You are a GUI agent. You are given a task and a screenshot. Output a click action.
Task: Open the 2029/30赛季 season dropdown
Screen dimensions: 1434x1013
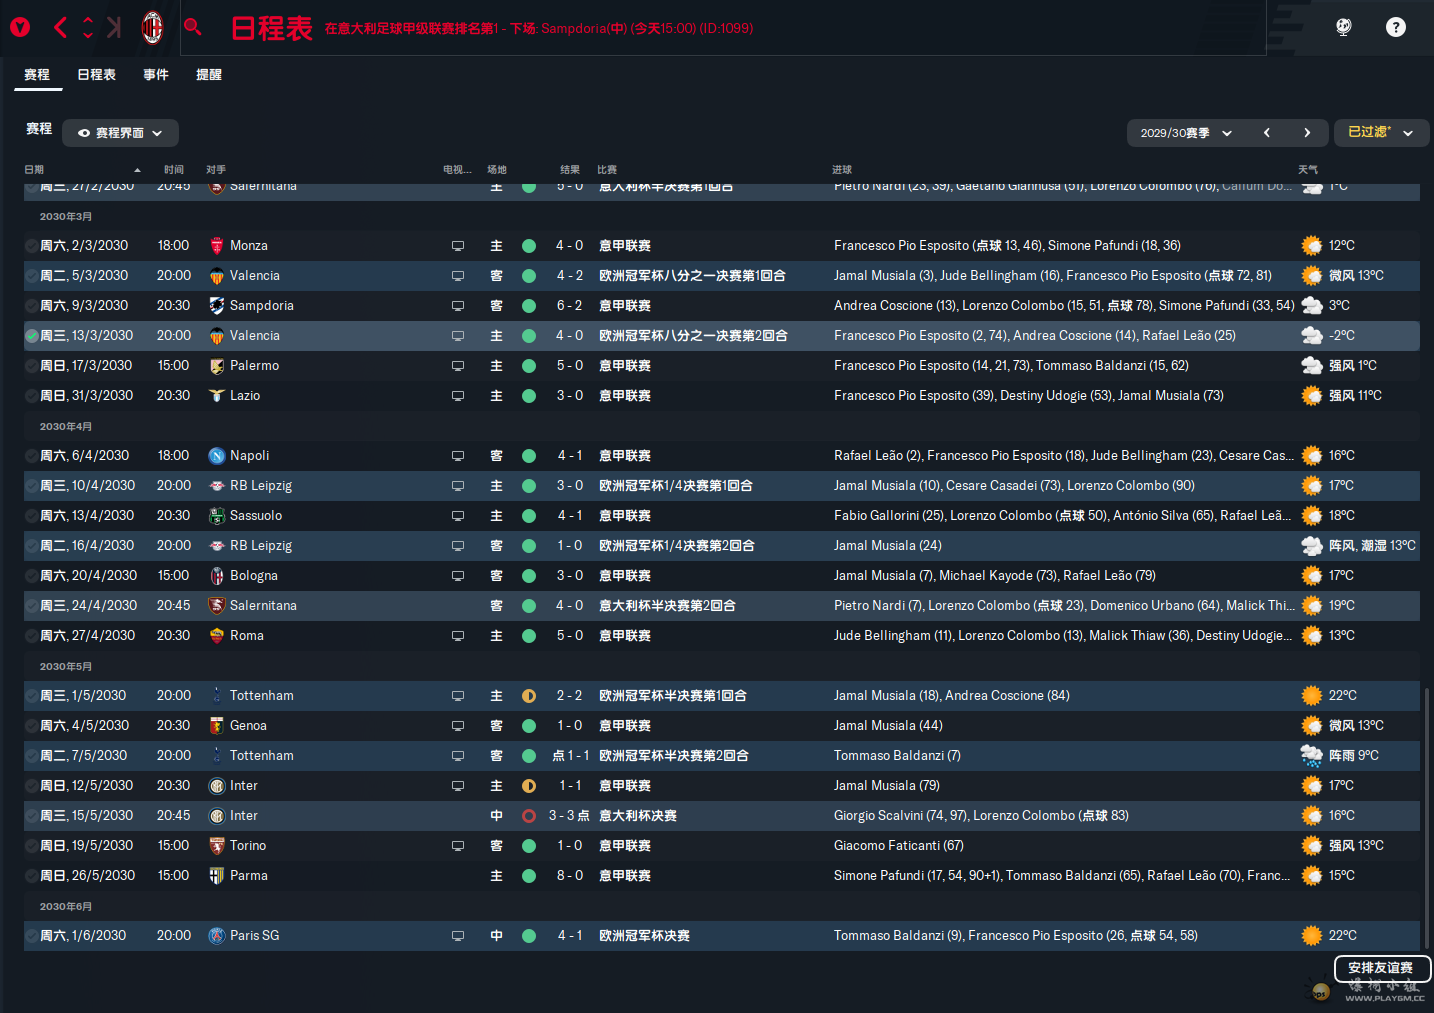point(1186,133)
